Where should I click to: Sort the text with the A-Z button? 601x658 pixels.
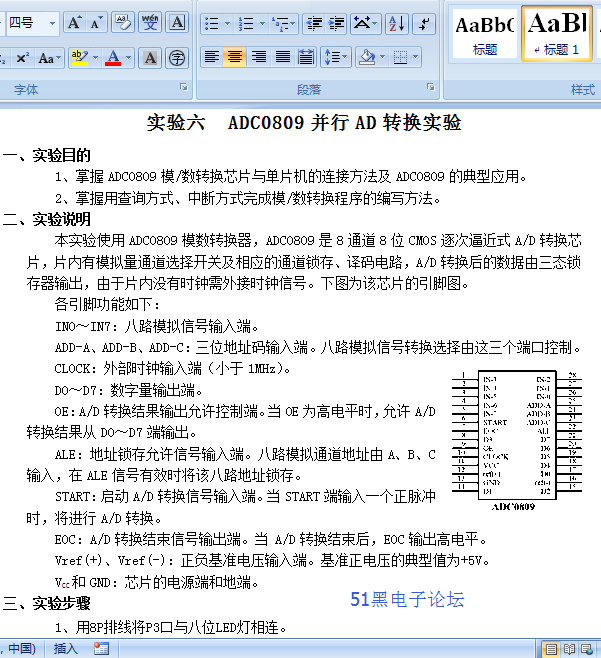pyautogui.click(x=397, y=24)
